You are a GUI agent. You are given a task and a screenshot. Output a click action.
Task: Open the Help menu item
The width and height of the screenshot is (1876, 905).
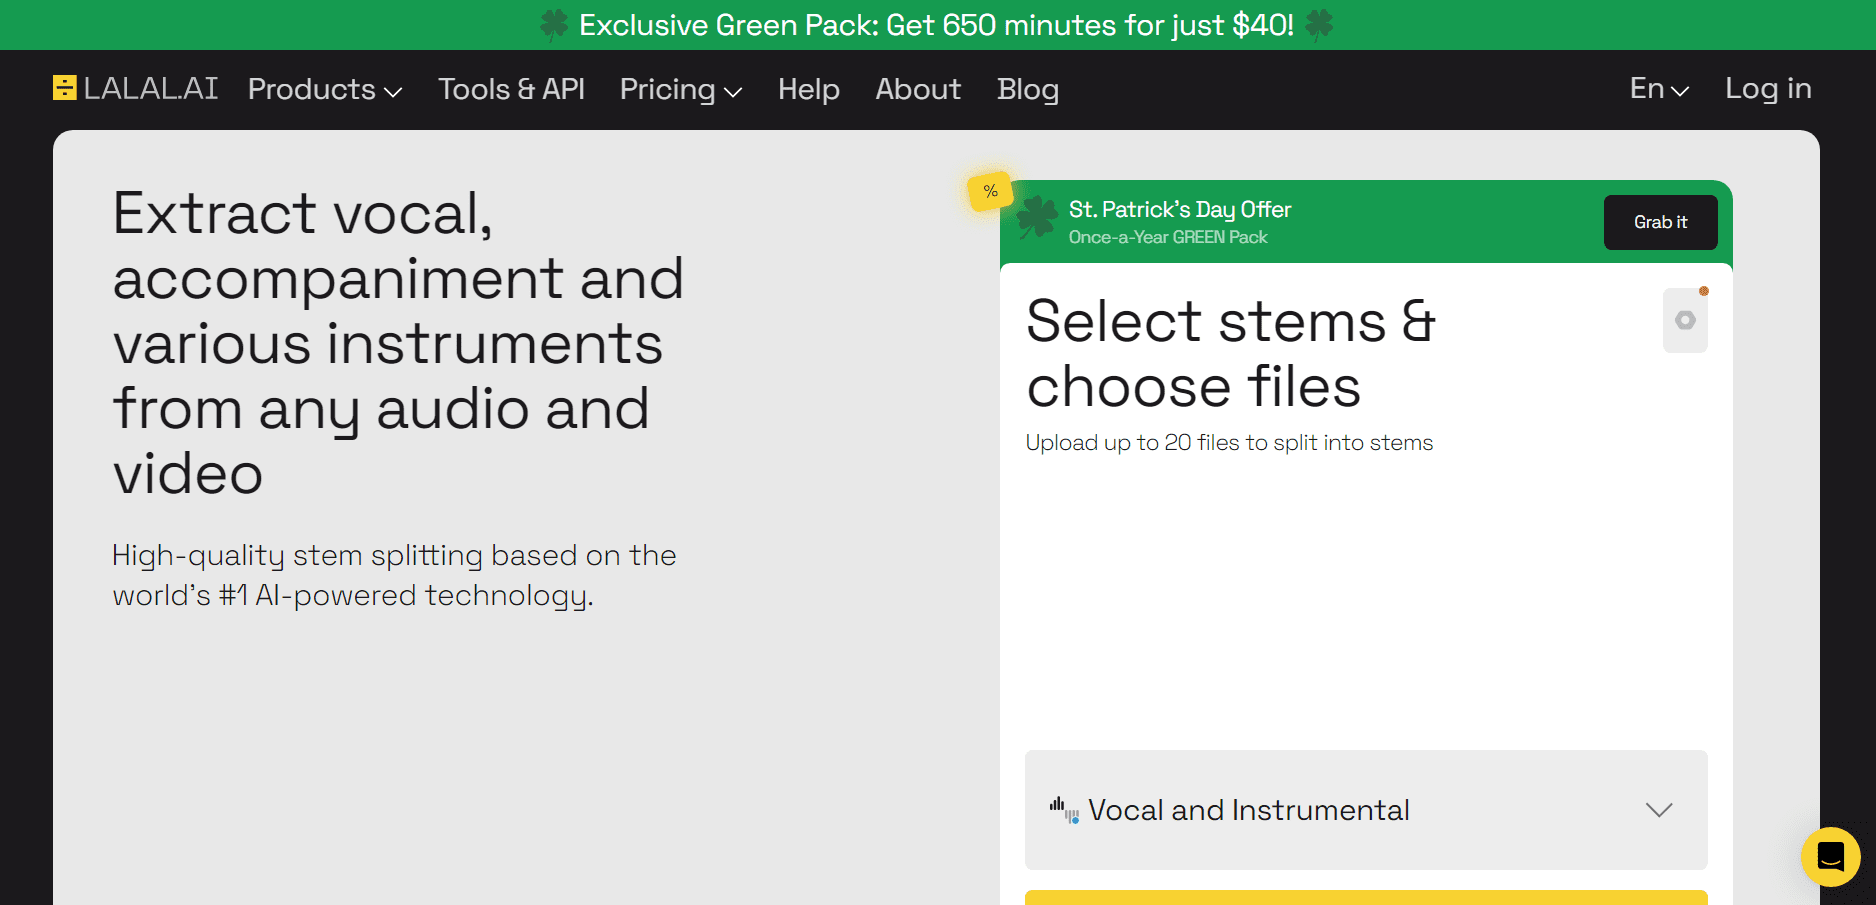point(808,90)
